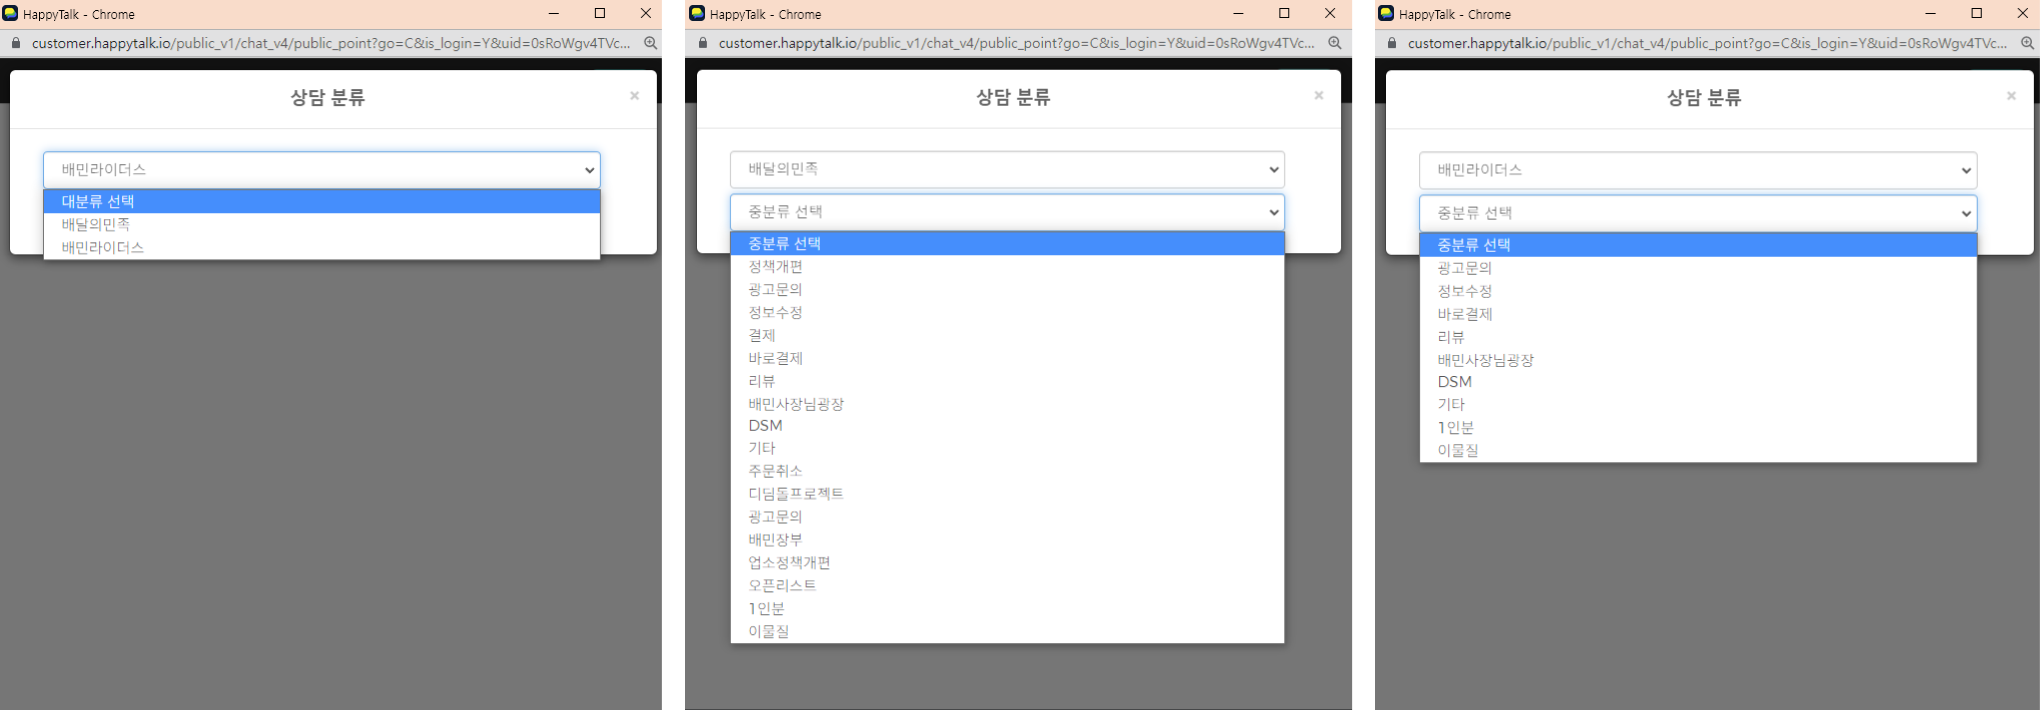Choose 결제 option in middle window list
This screenshot has width=2040, height=710.
pyautogui.click(x=1007, y=335)
